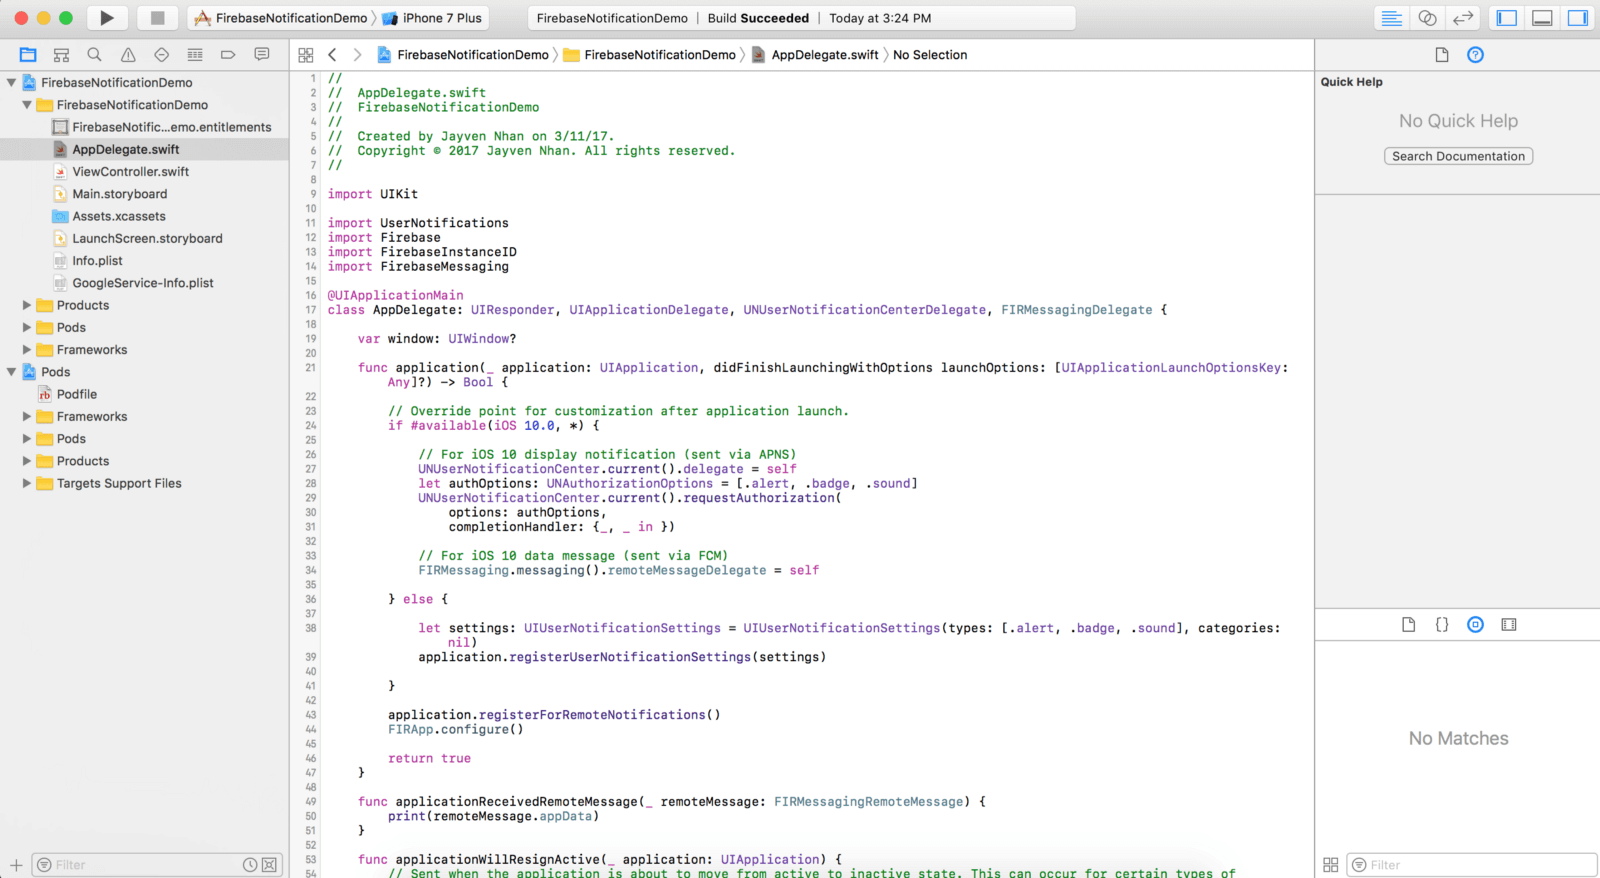Click the 'import Firebase' line
This screenshot has width=1600, height=878.
[384, 238]
